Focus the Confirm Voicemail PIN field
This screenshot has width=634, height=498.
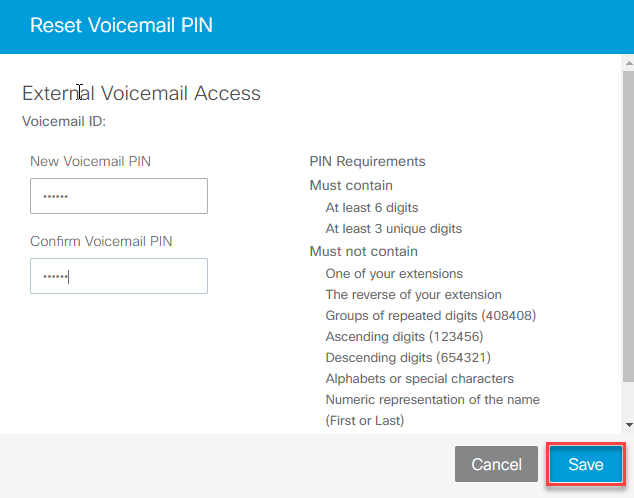[118, 276]
